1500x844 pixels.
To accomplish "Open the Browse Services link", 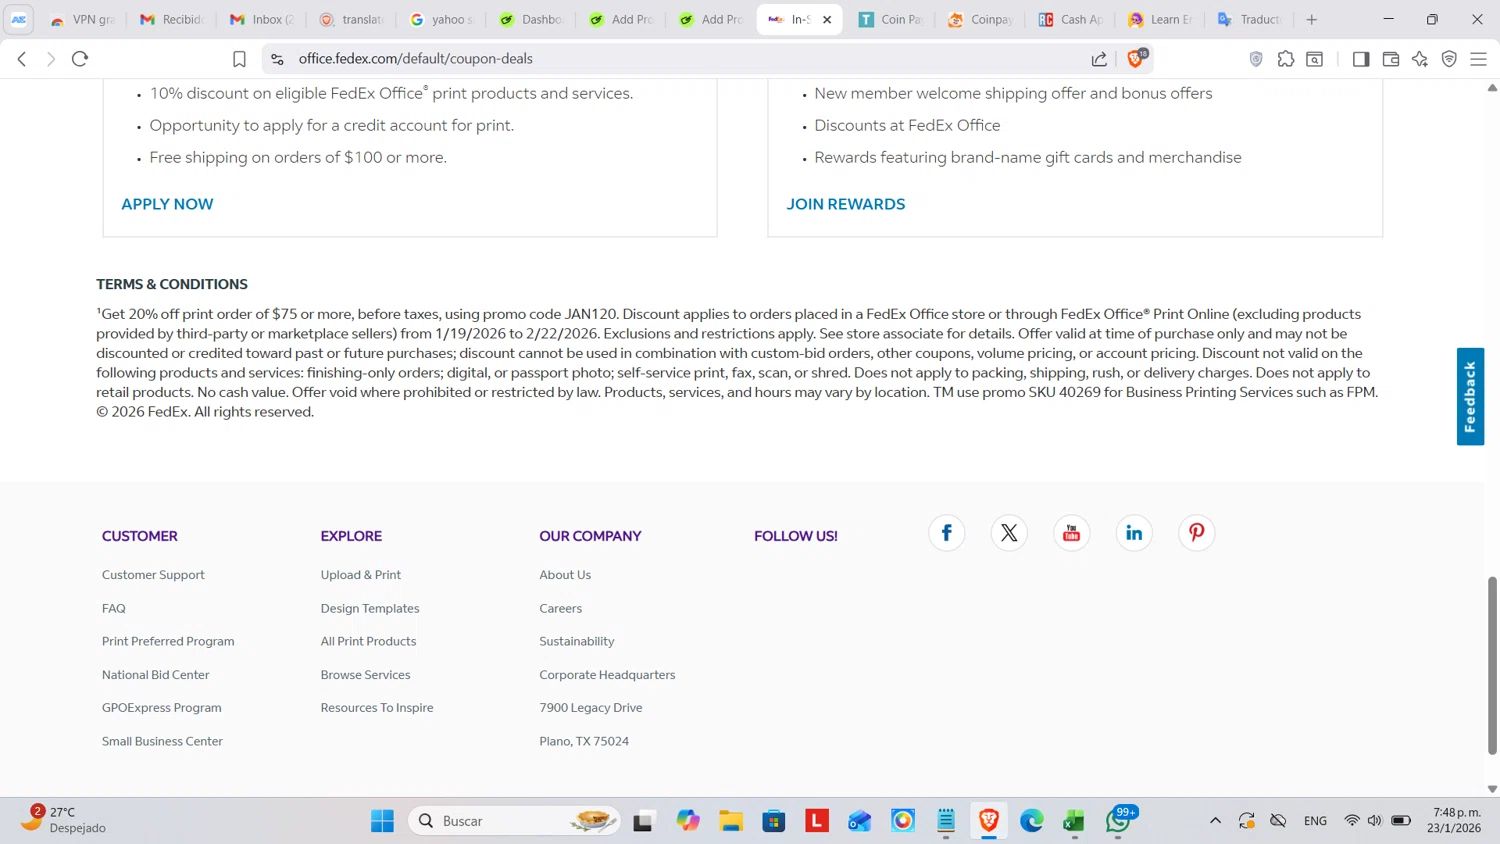I will point(366,675).
